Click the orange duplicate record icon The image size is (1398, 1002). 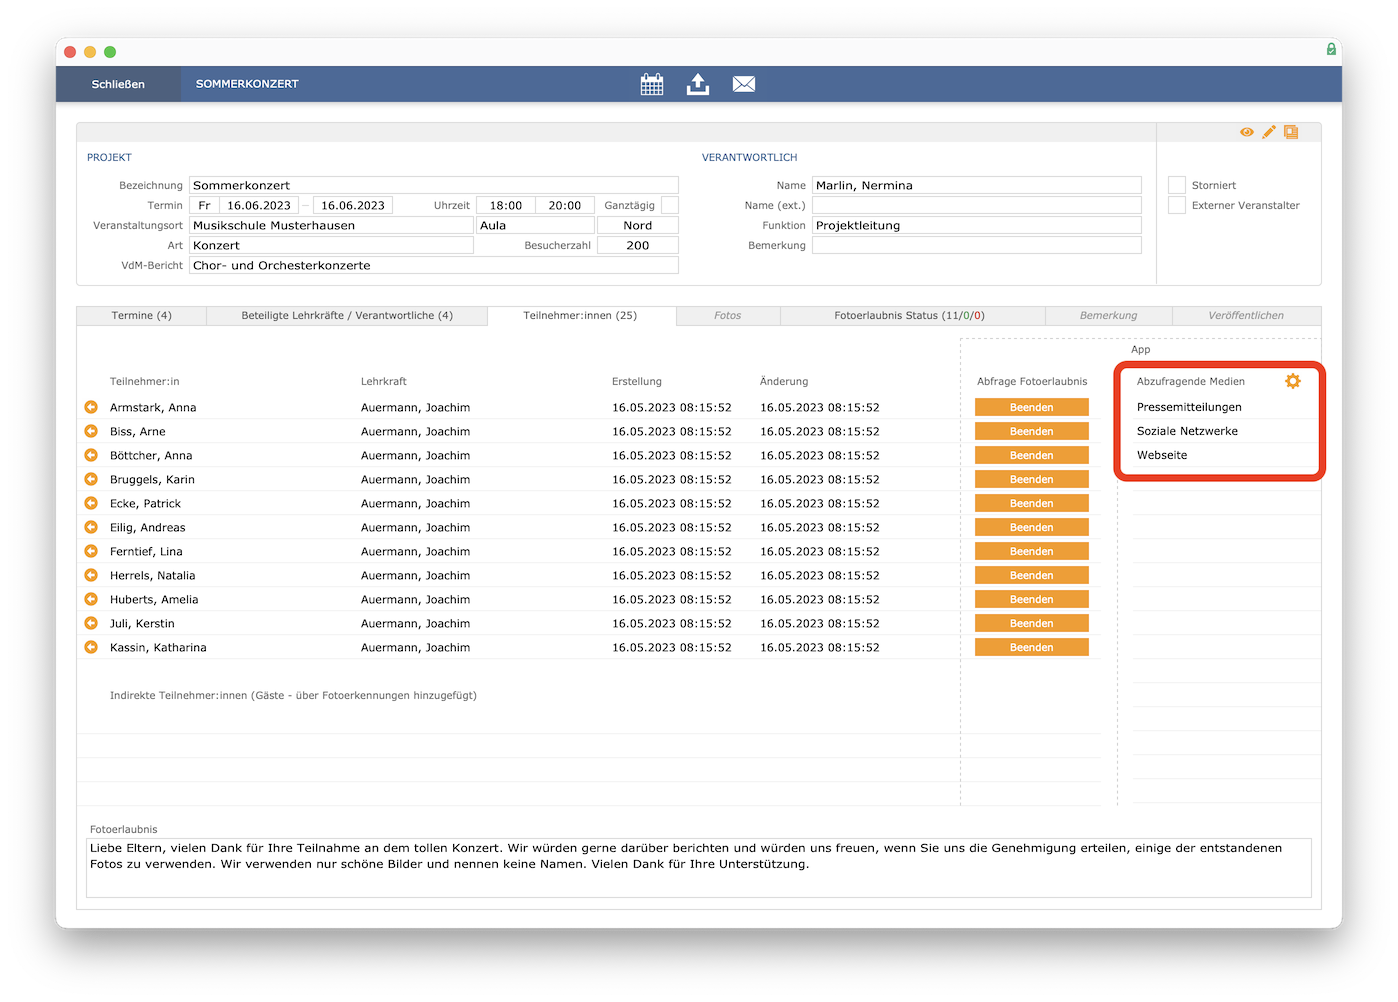pos(1291,132)
